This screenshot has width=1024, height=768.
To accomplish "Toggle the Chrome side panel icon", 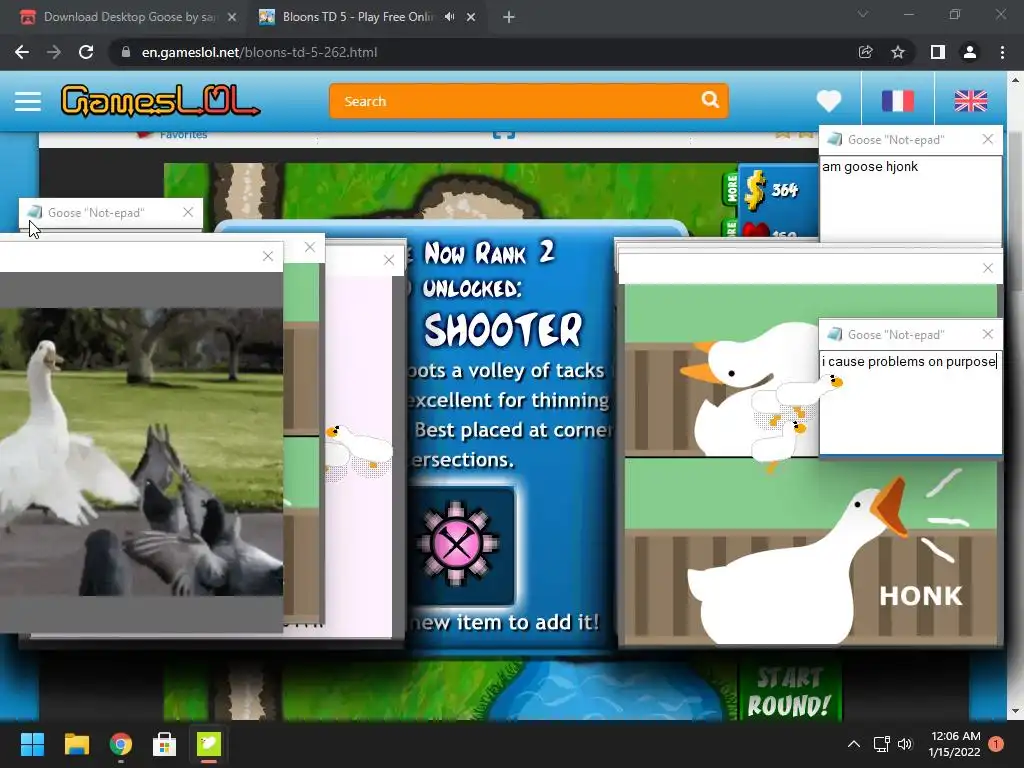I will pyautogui.click(x=938, y=52).
